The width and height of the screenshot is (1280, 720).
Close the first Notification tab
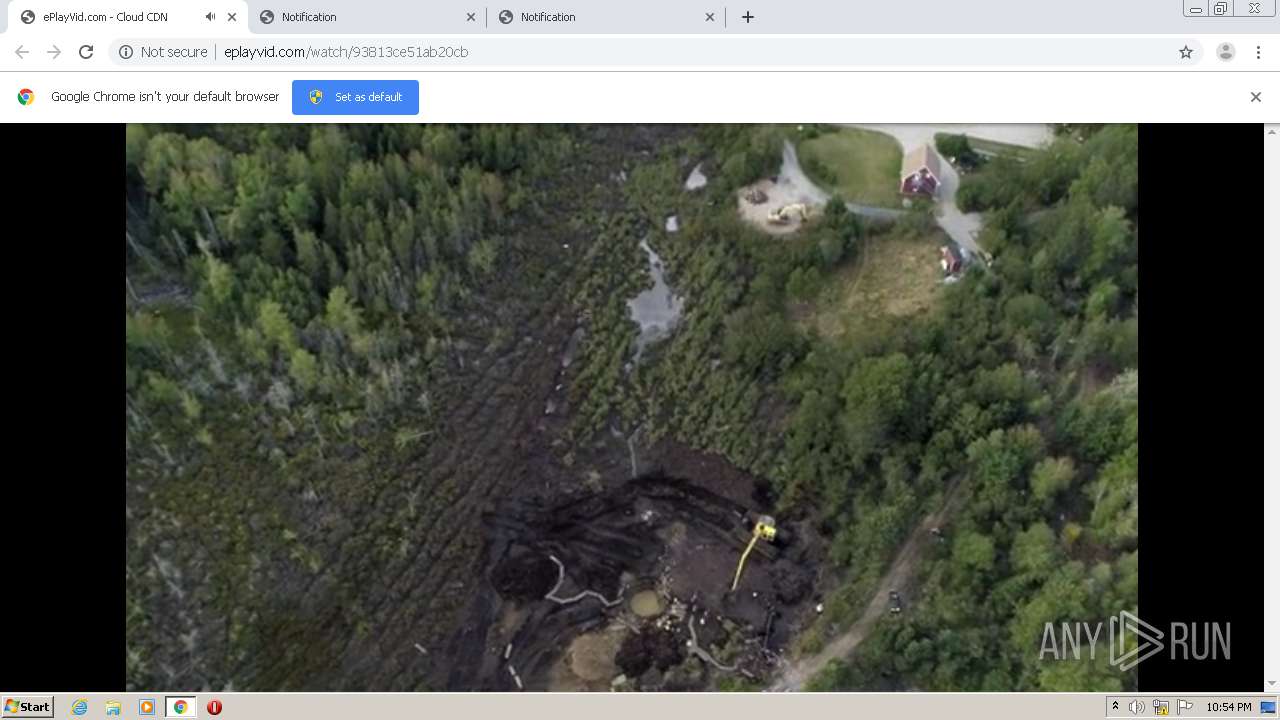471,17
